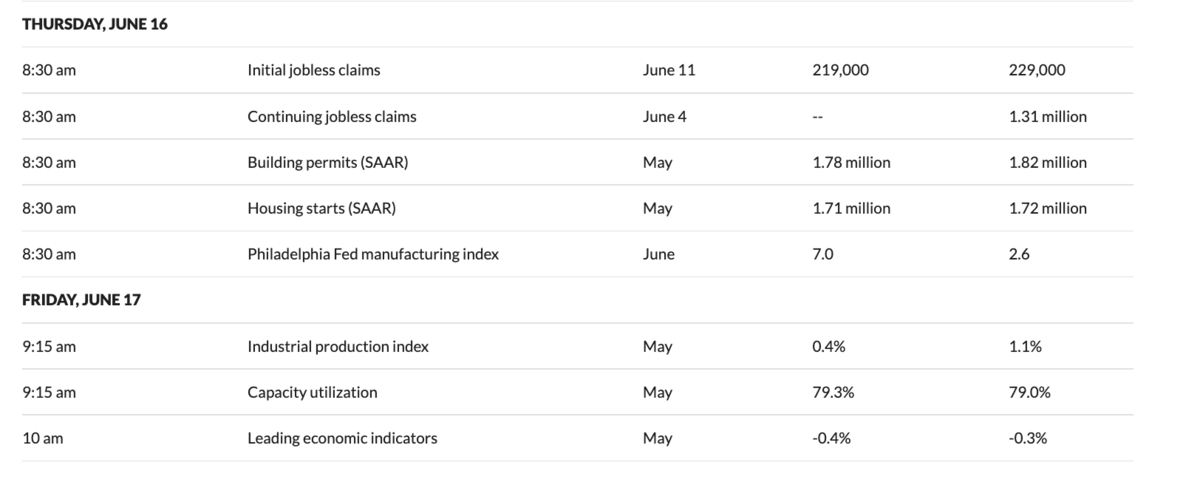
Task: Select the 1.31 million continuing claims figure
Action: click(1047, 116)
